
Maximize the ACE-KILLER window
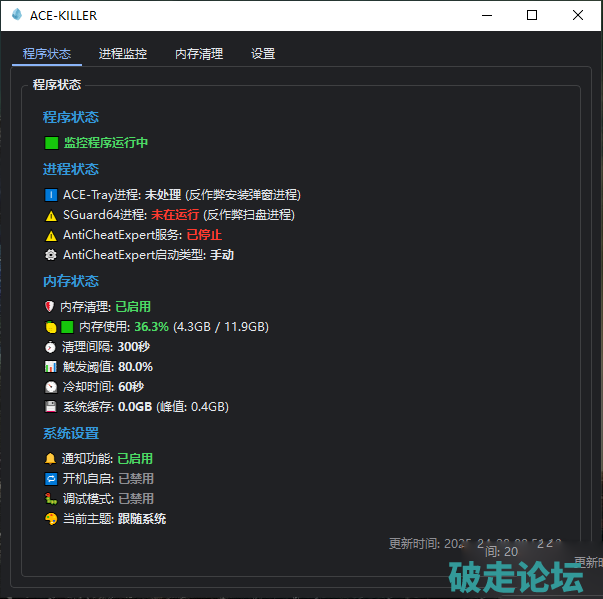pyautogui.click(x=532, y=15)
